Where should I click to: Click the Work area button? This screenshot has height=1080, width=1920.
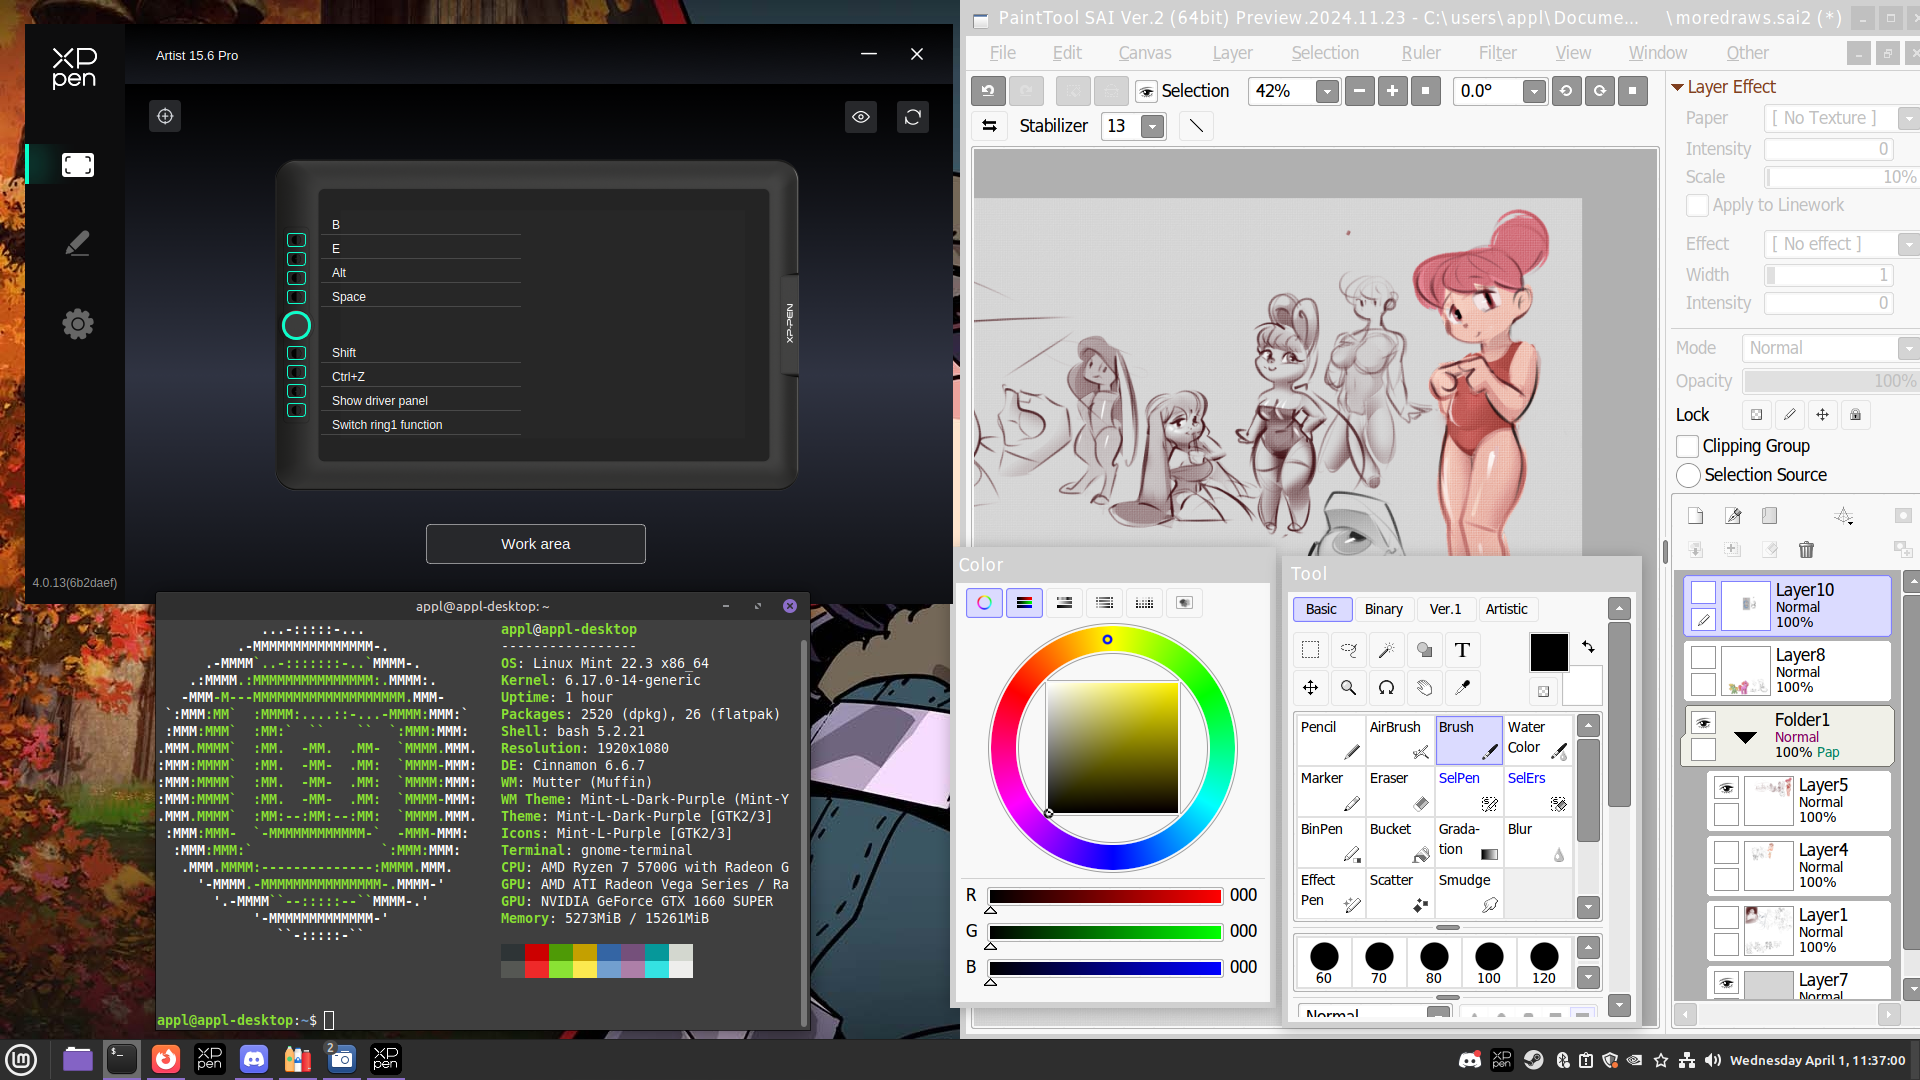(x=536, y=544)
